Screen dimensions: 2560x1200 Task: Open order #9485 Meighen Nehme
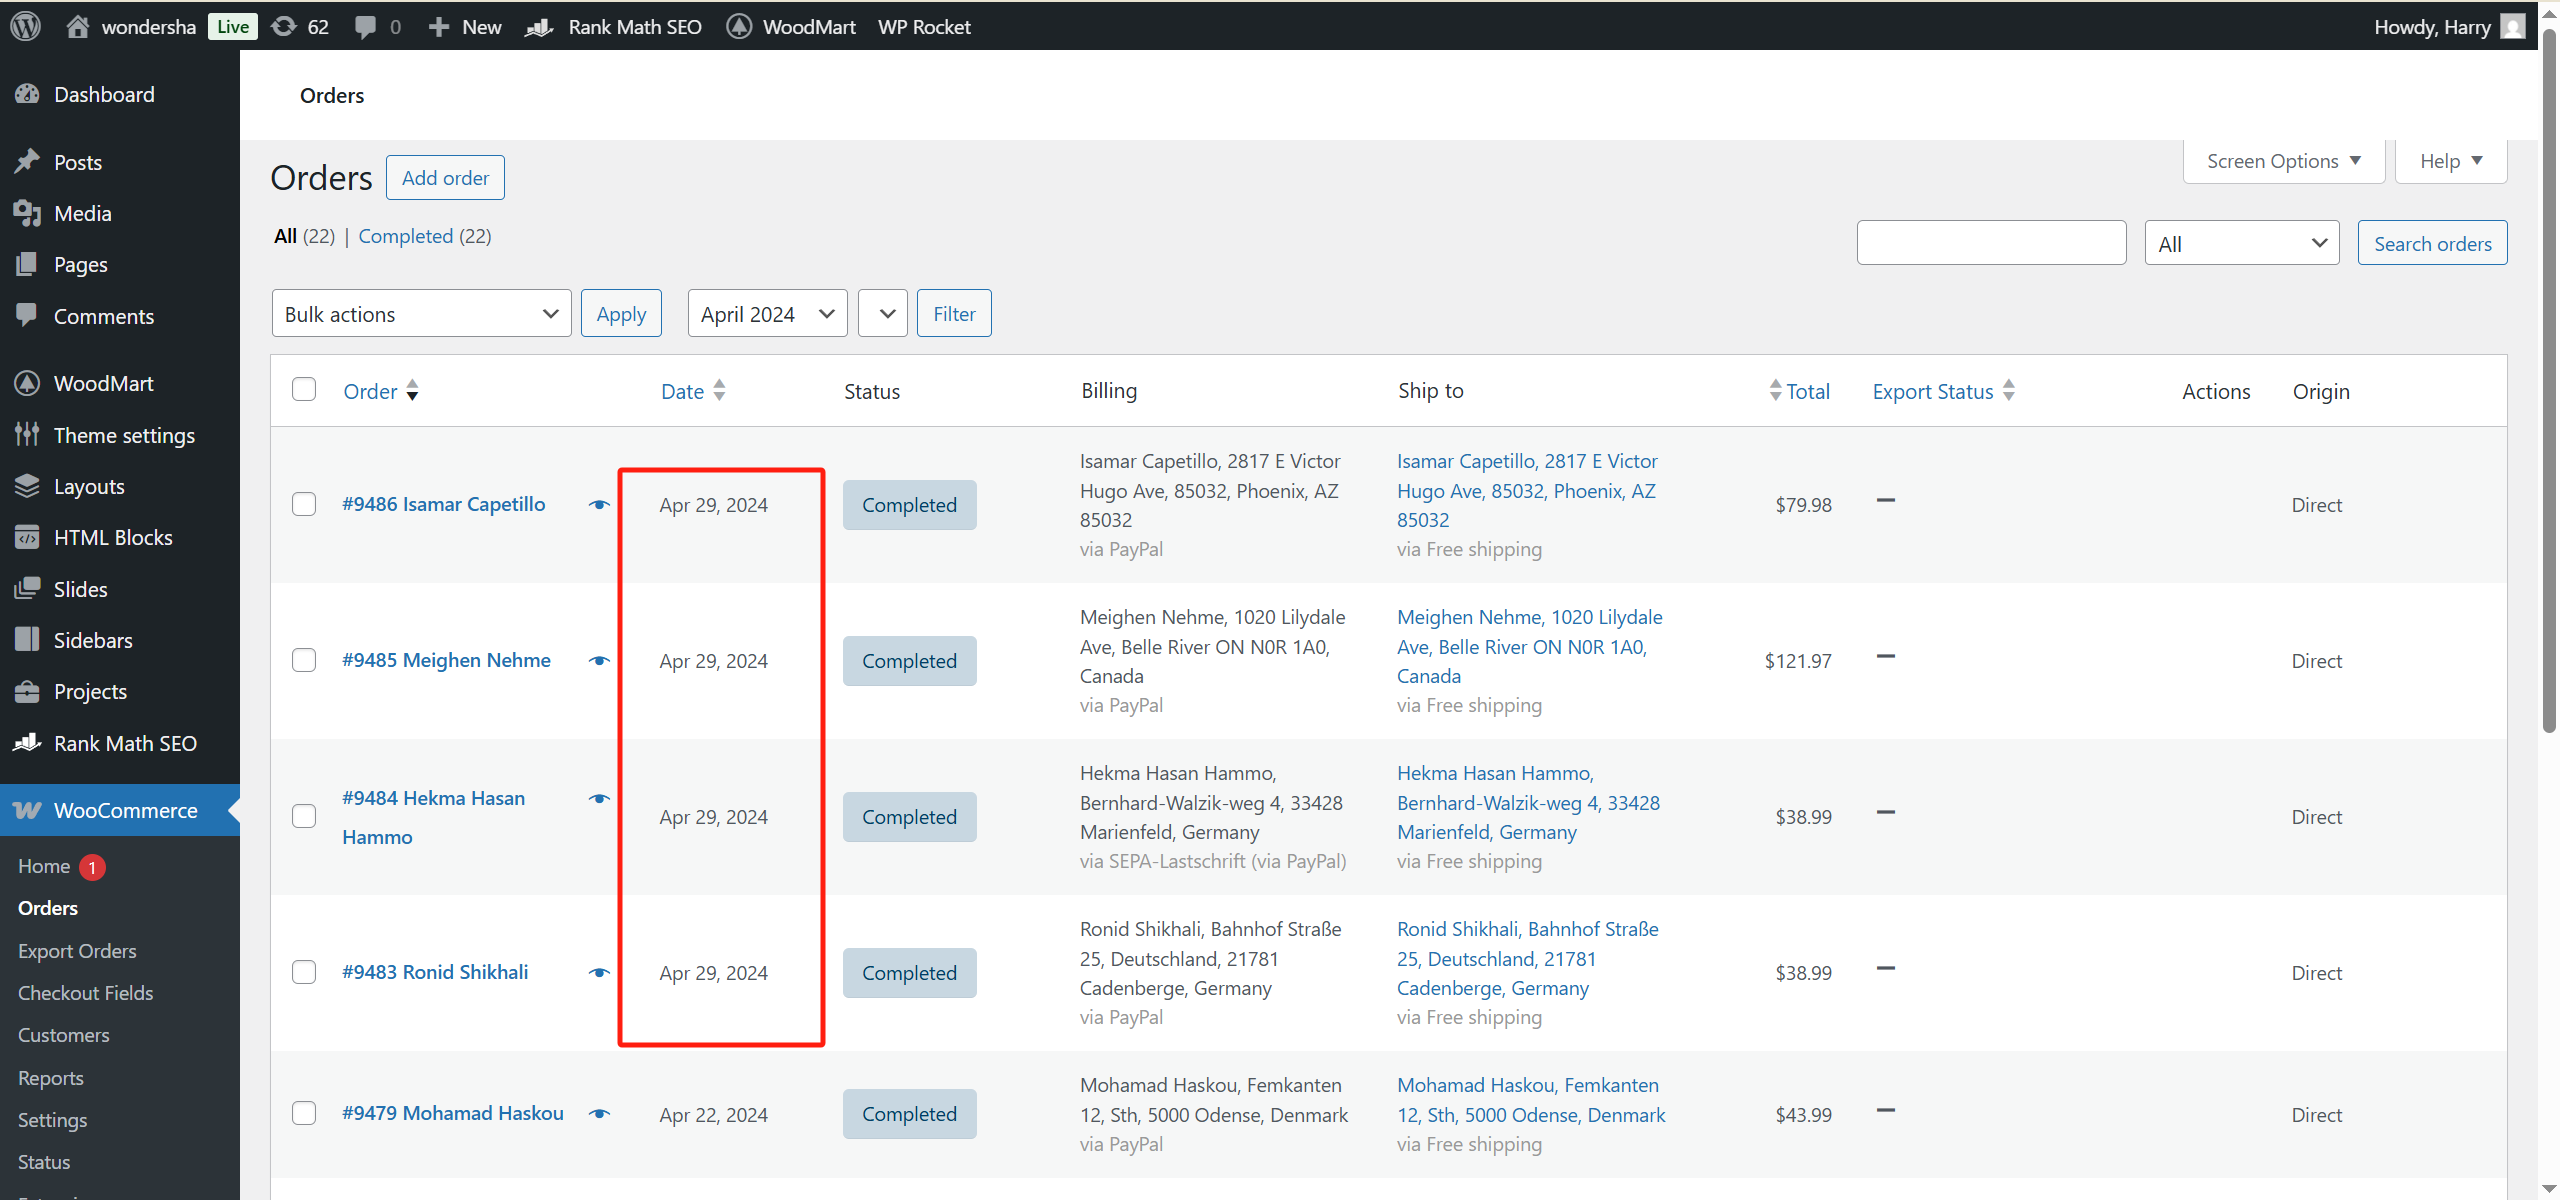pyautogui.click(x=446, y=660)
